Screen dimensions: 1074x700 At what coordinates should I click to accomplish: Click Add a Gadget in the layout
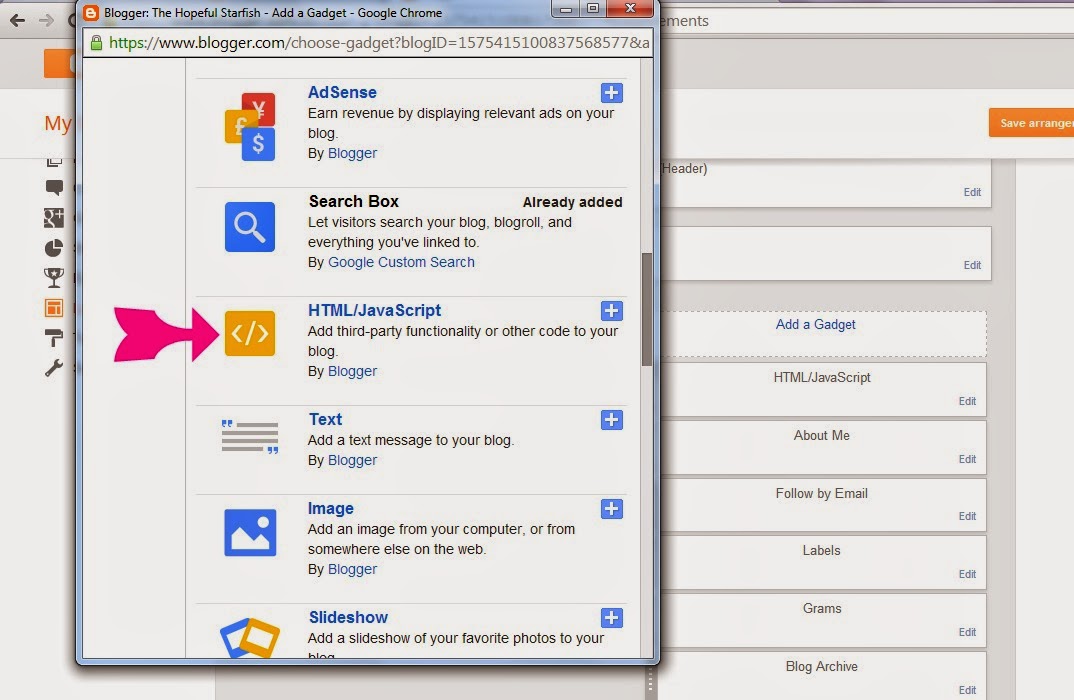tap(815, 325)
